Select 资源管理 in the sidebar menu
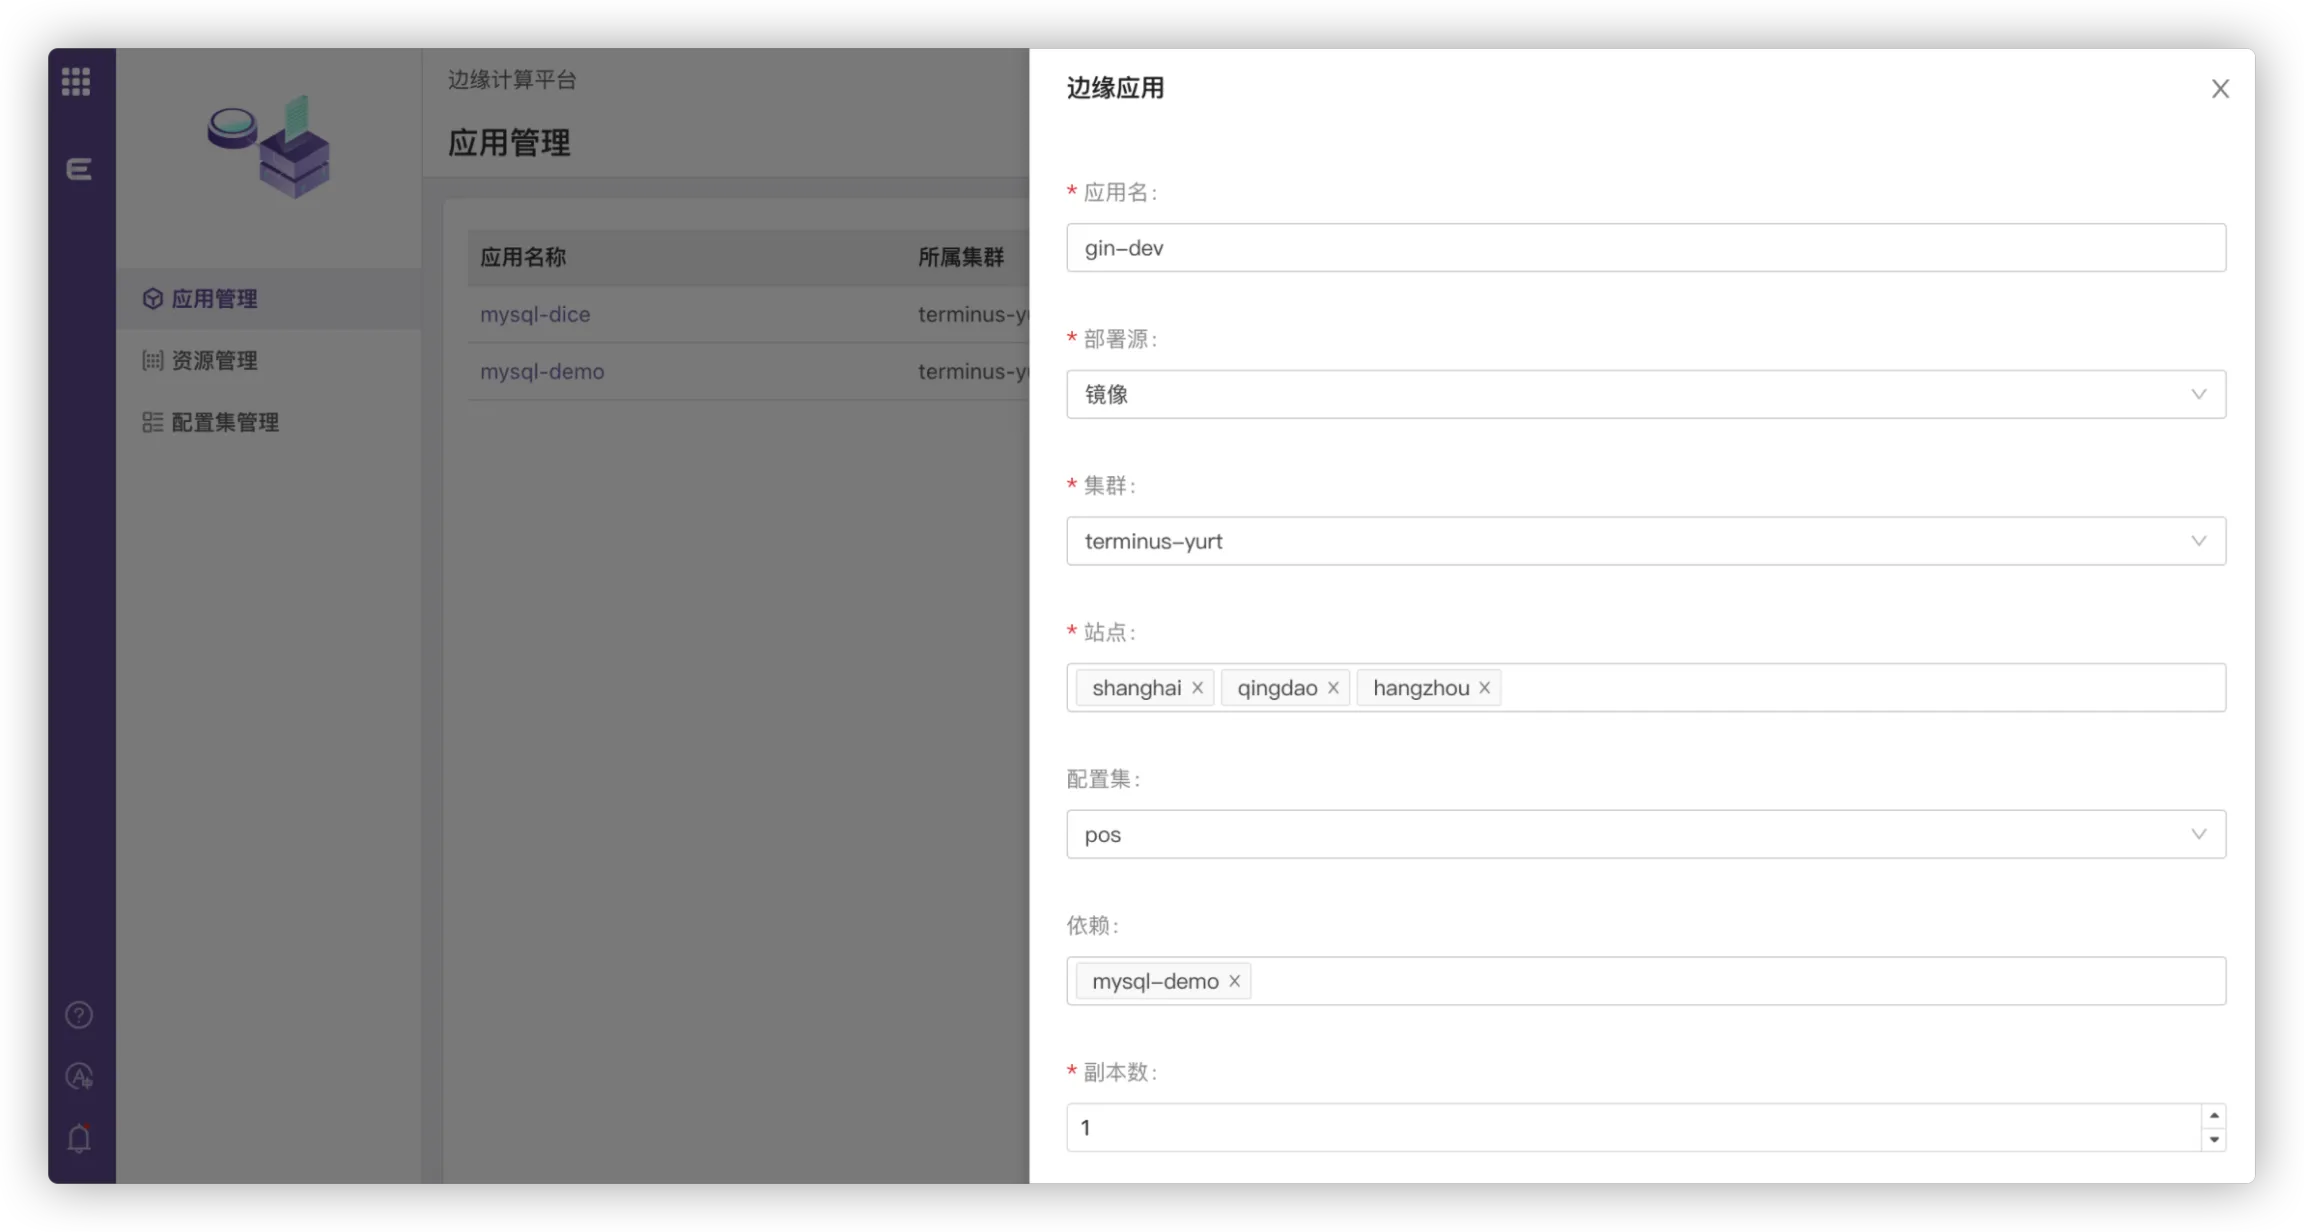2304x1232 pixels. click(214, 361)
